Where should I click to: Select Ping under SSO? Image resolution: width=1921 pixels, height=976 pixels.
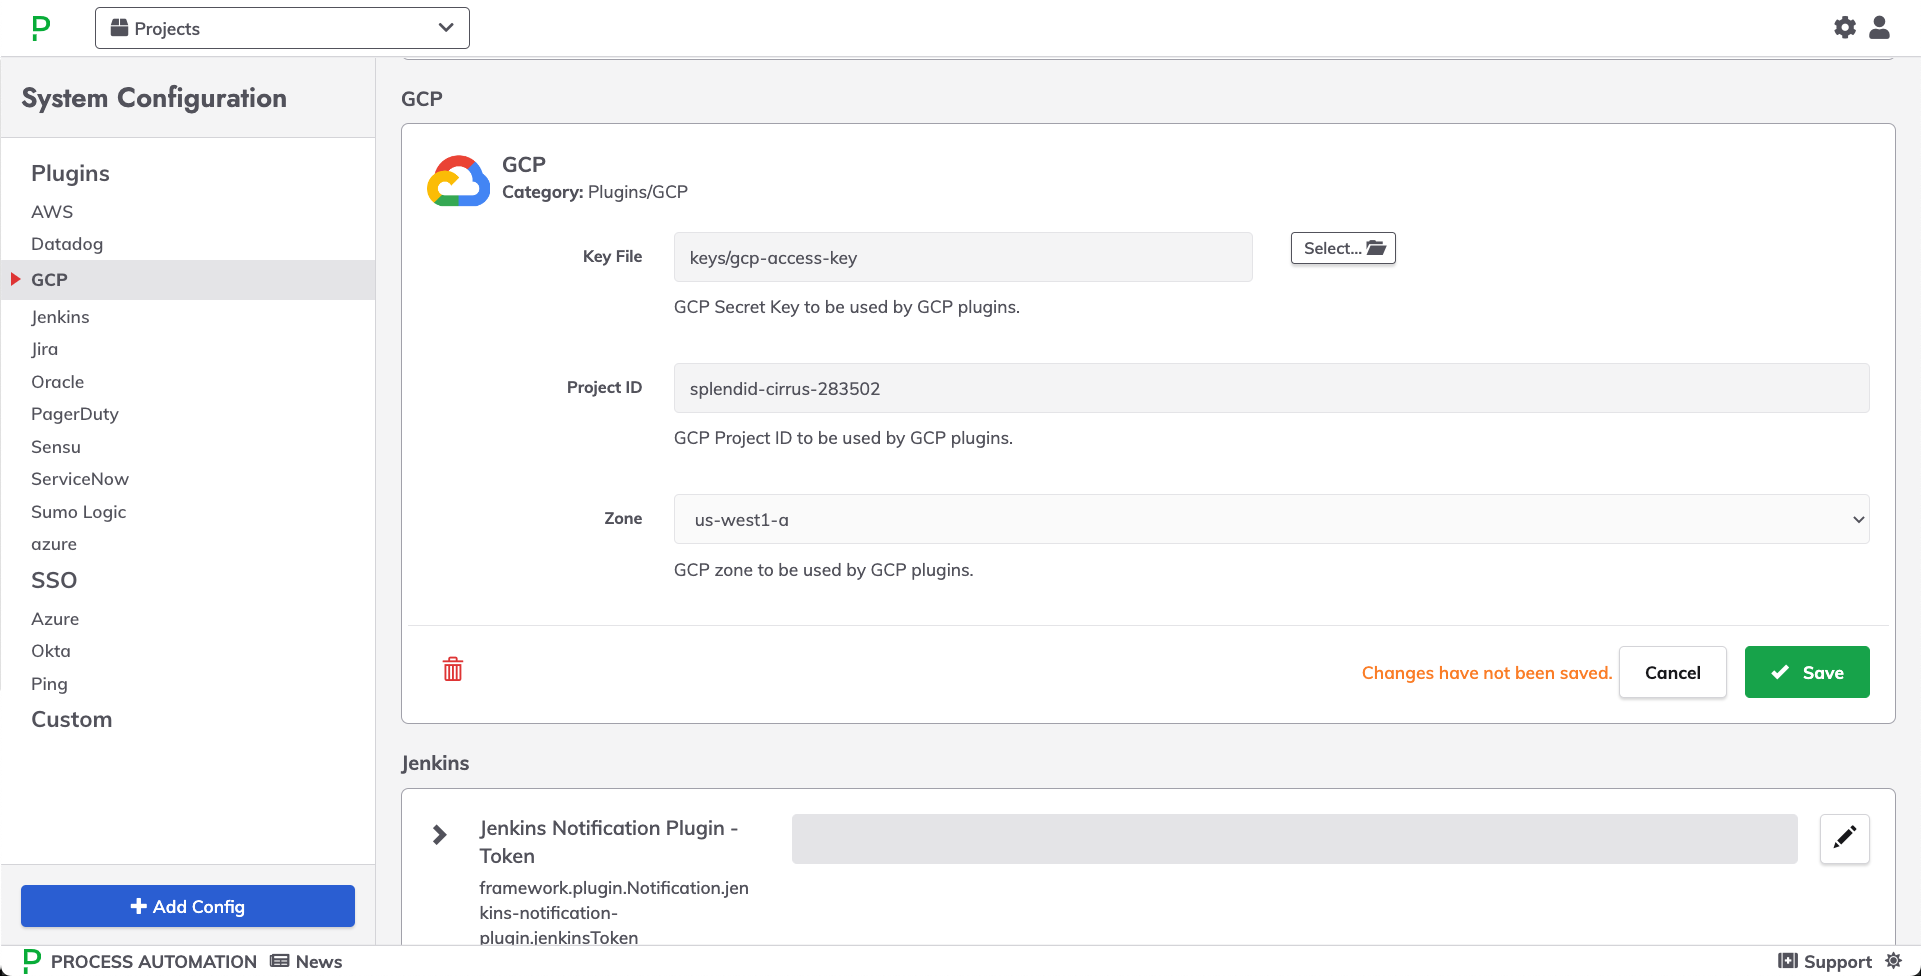pyautogui.click(x=49, y=684)
